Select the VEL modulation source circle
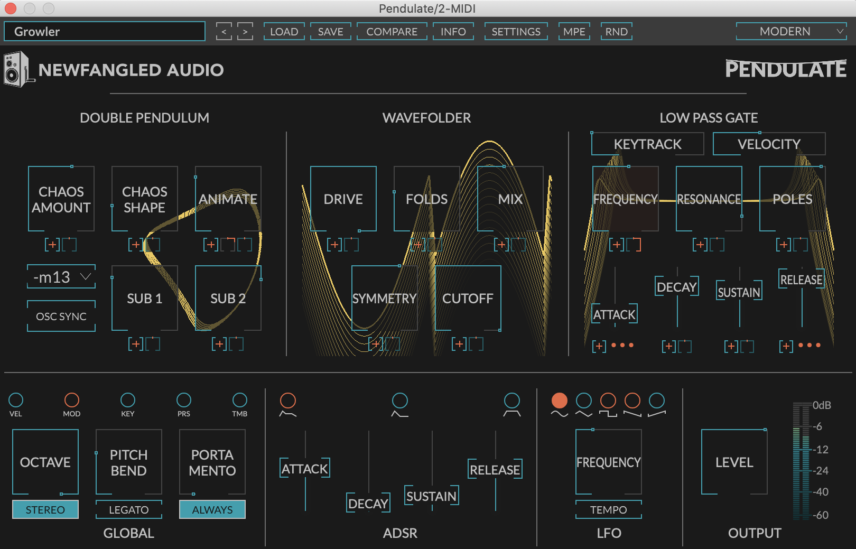Screen dimensions: 856x549 click(16, 400)
